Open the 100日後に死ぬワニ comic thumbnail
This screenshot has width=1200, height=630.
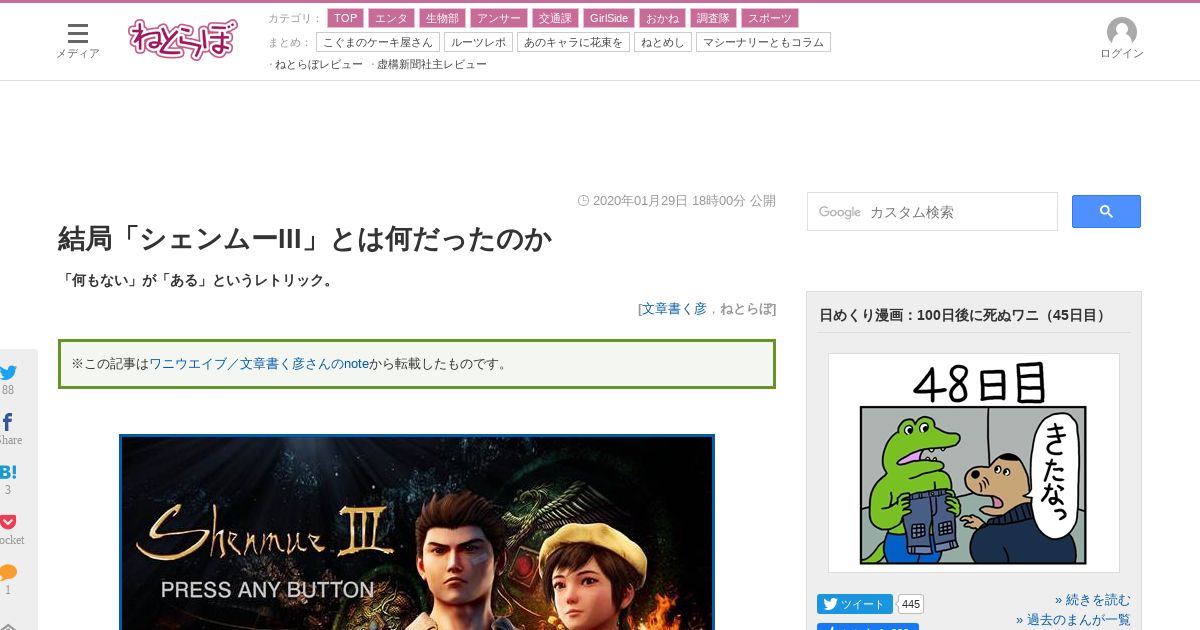point(974,463)
